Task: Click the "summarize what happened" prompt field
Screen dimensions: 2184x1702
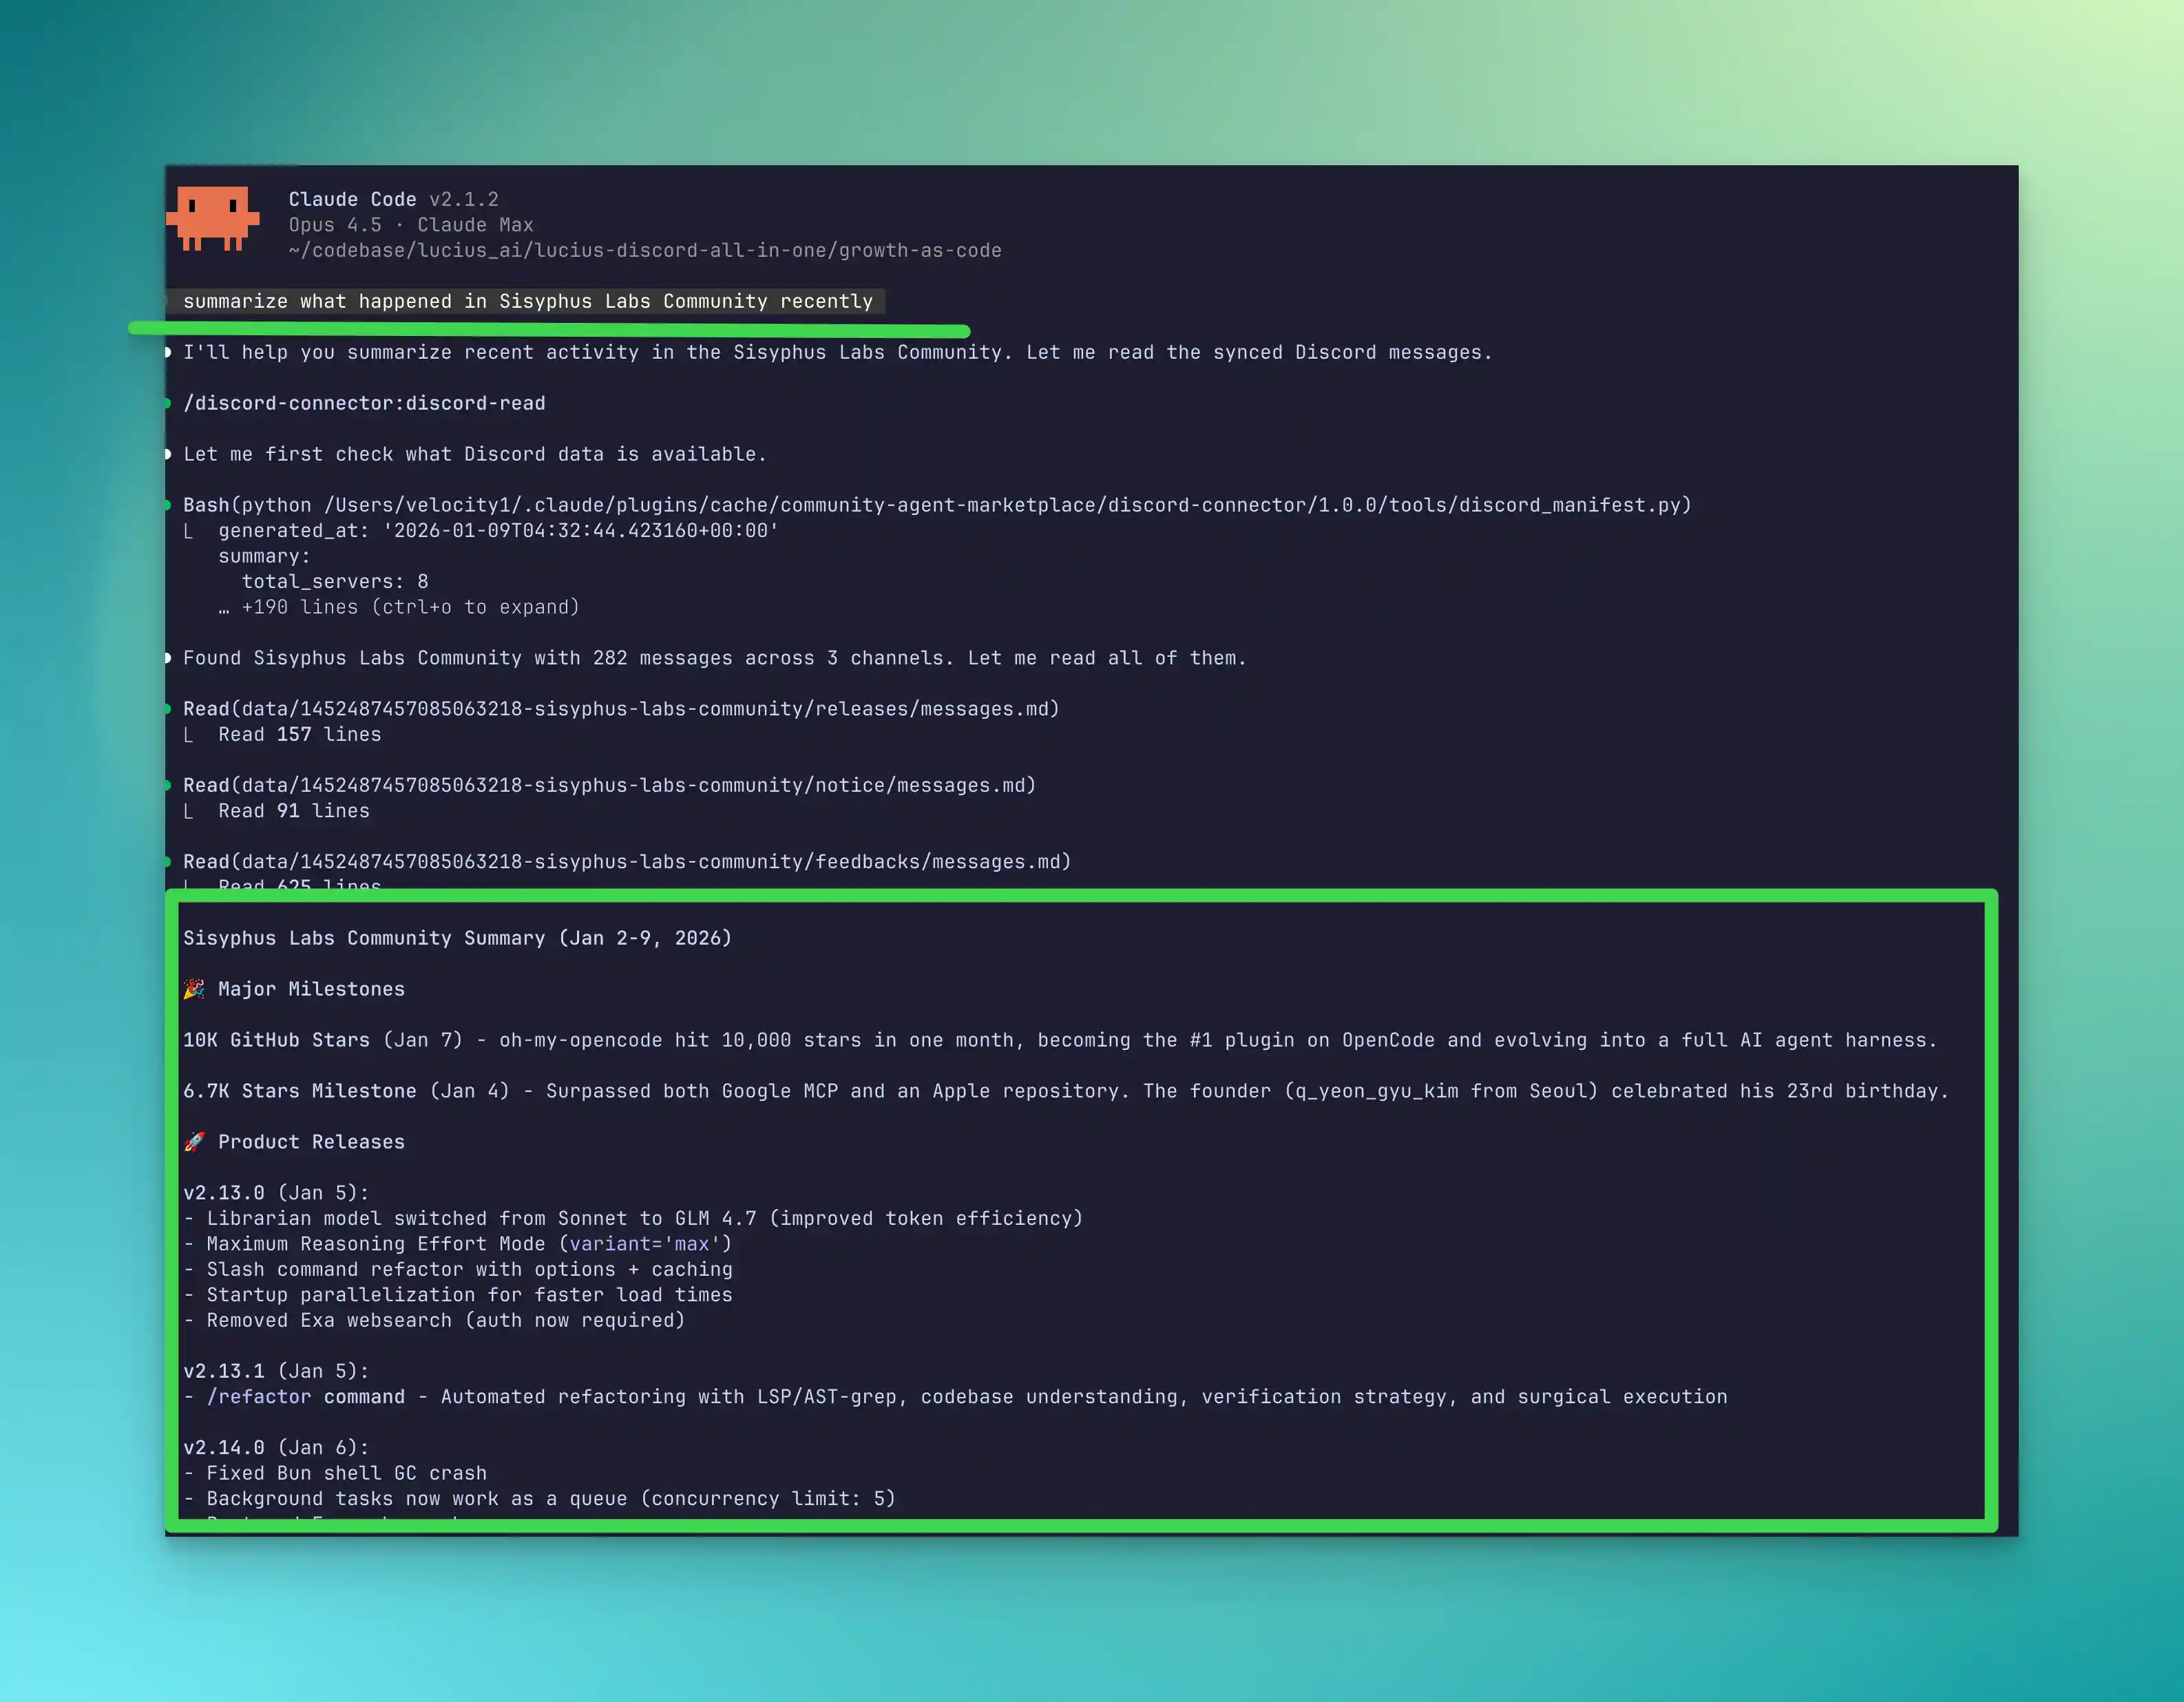Action: pos(527,301)
